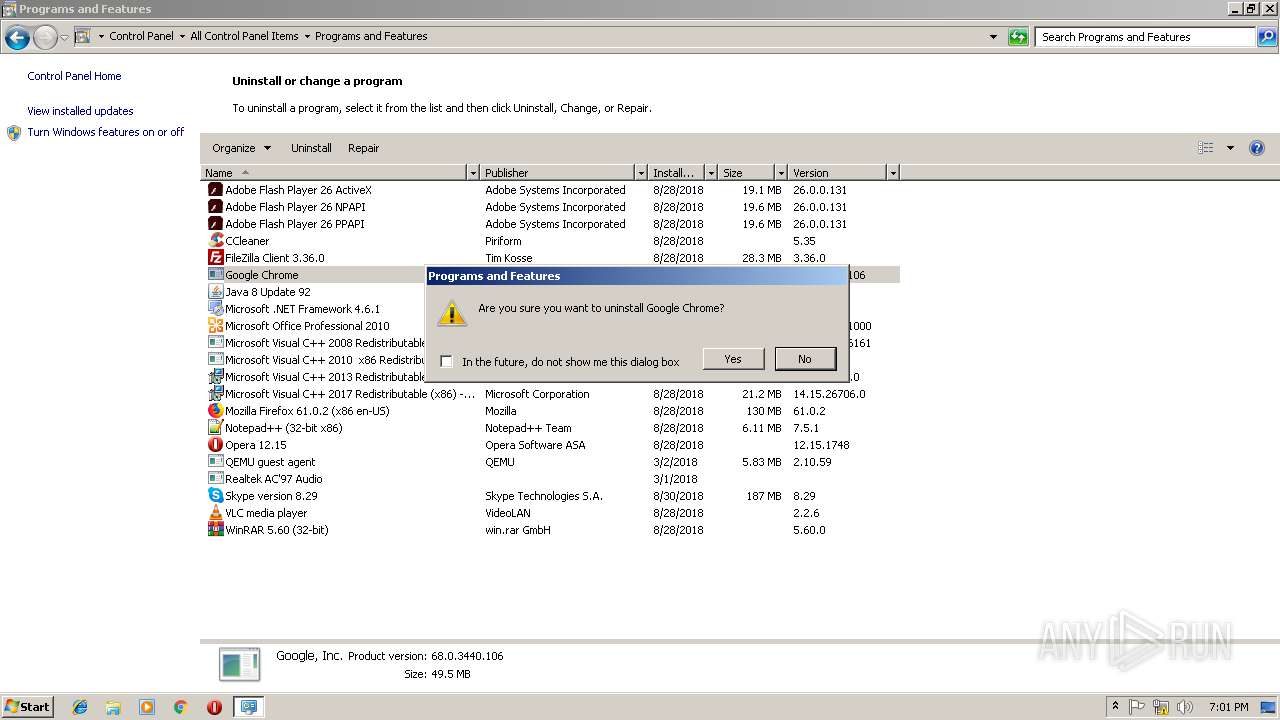The width and height of the screenshot is (1280, 720).
Task: Click the volume speaker tray icon
Action: click(1185, 707)
